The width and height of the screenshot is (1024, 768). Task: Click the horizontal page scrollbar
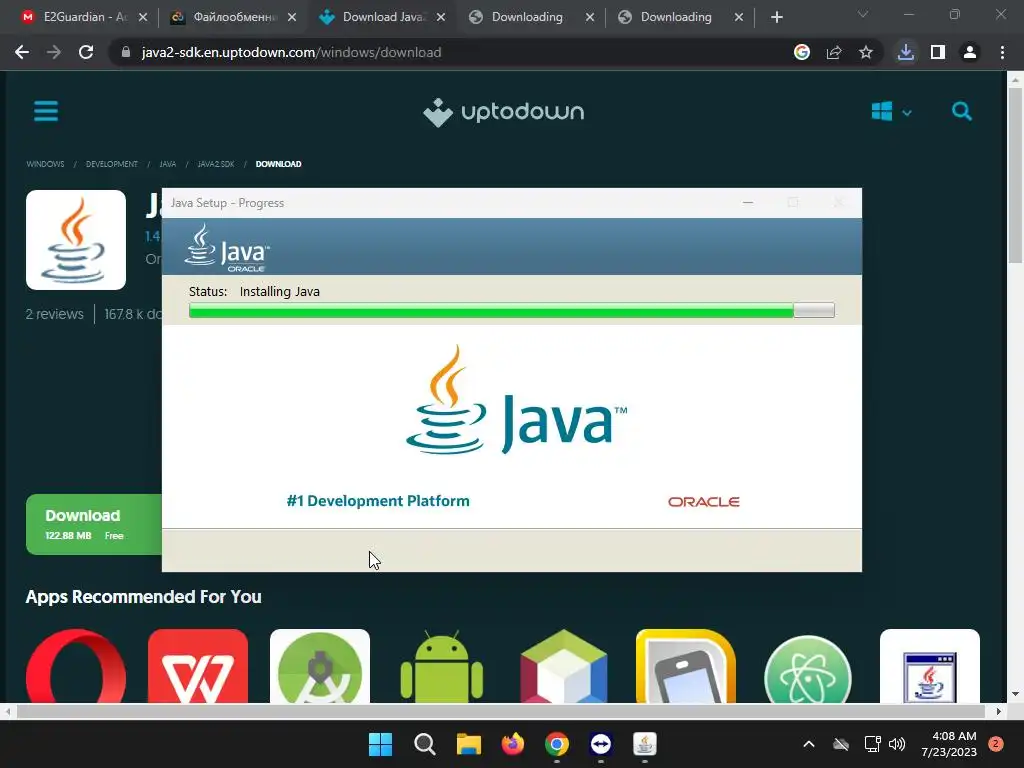coord(501,711)
